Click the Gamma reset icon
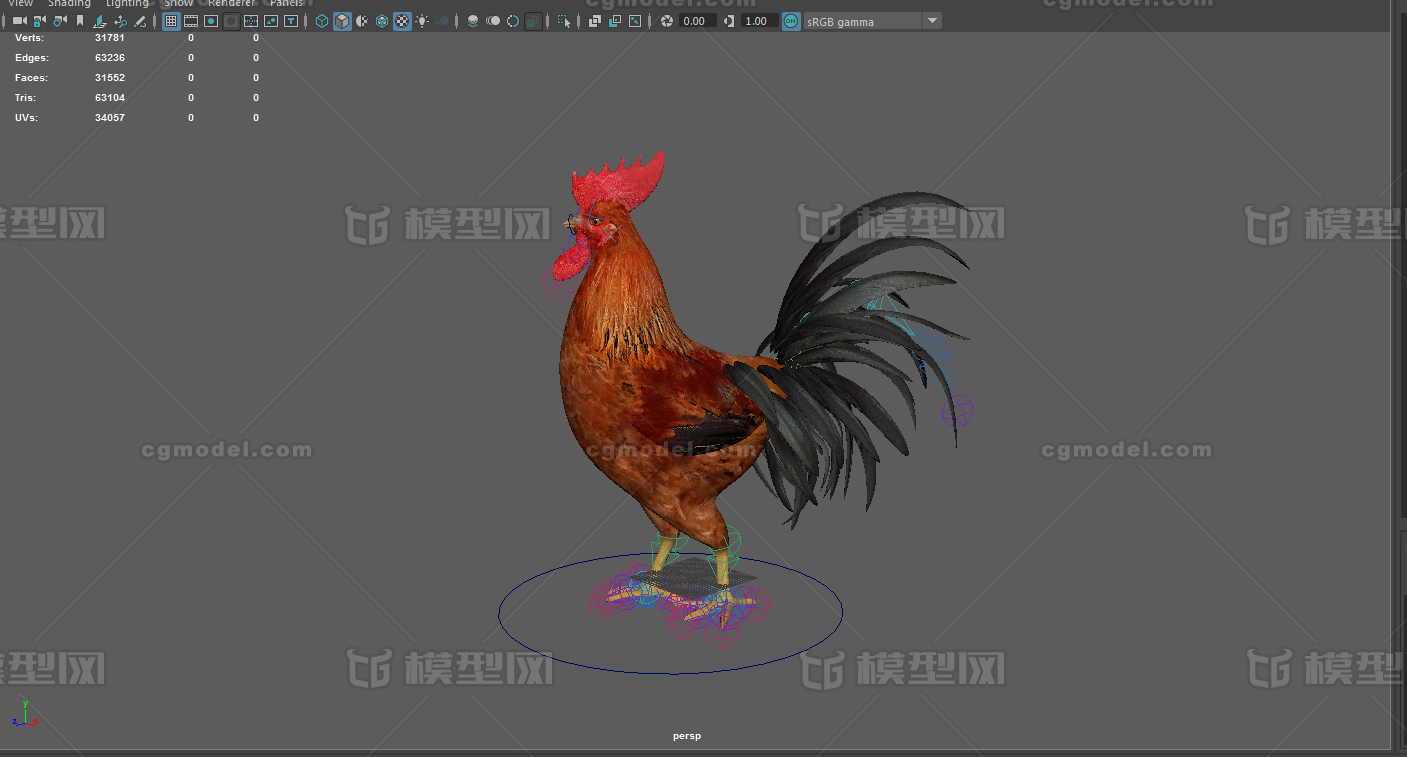The width and height of the screenshot is (1407, 757). pyautogui.click(x=729, y=21)
